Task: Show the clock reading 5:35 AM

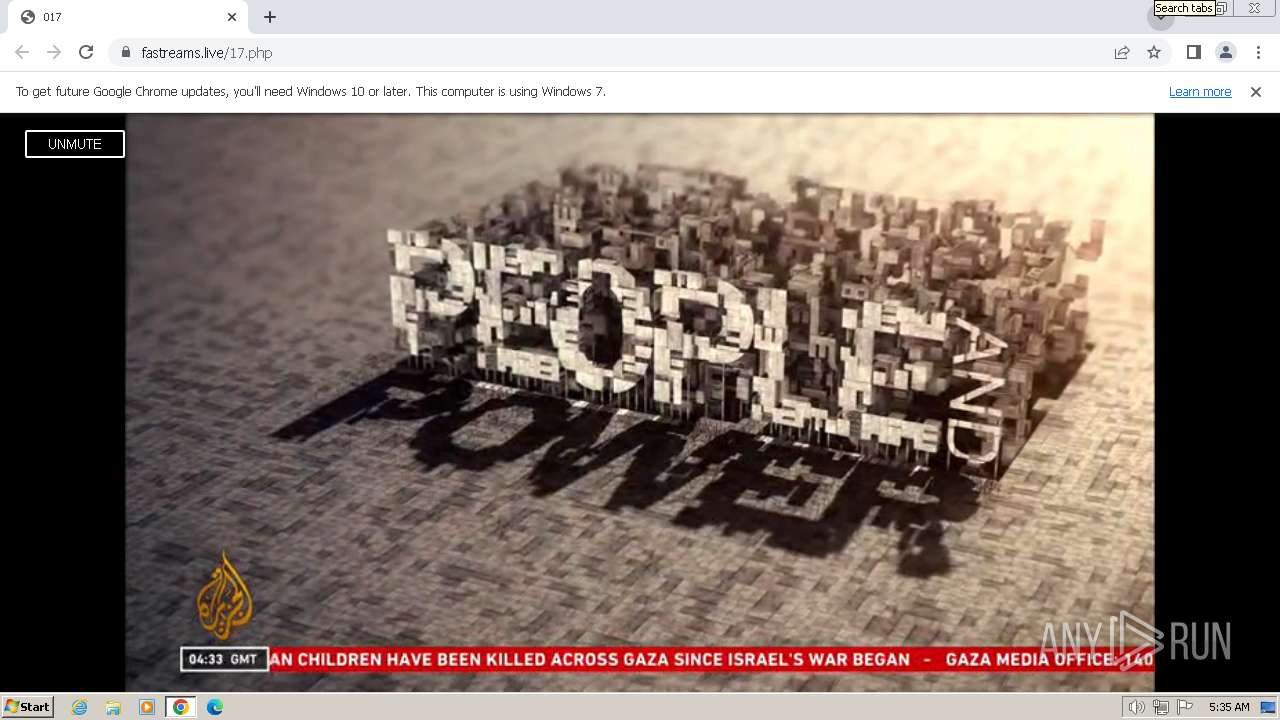Action: (1229, 707)
